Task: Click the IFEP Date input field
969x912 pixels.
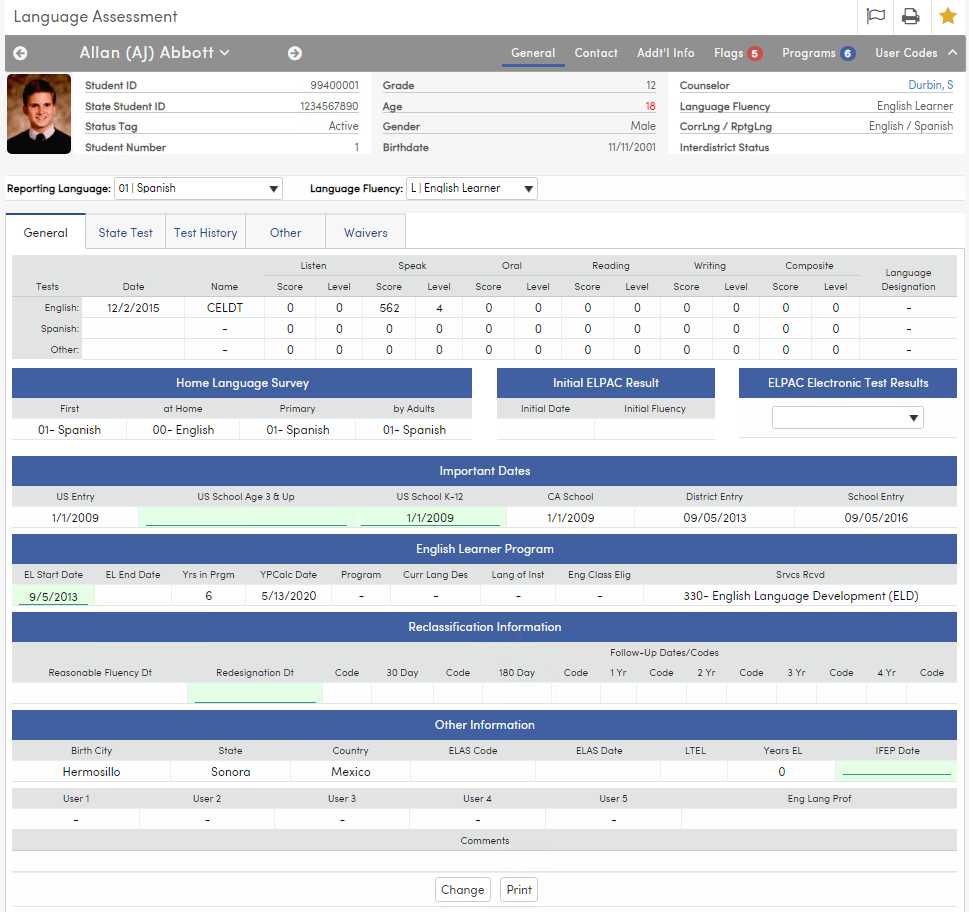Action: pyautogui.click(x=897, y=771)
